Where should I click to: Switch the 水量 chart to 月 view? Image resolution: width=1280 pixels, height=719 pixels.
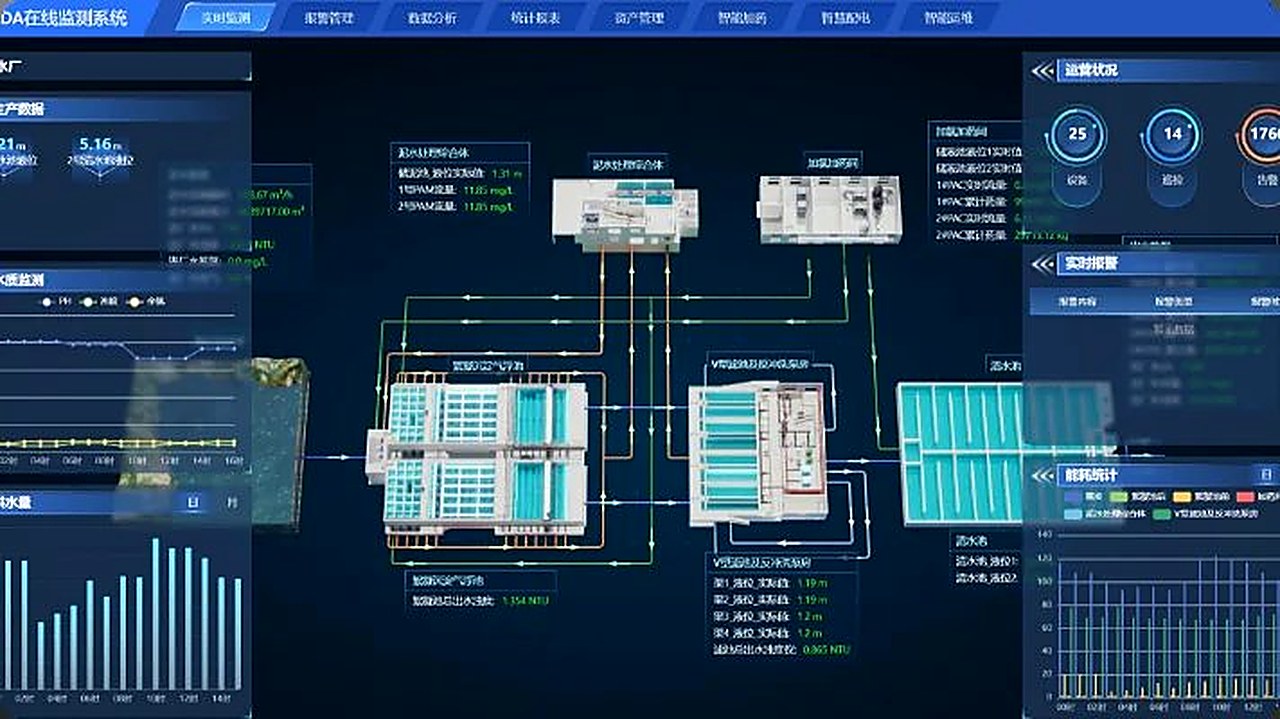(231, 502)
